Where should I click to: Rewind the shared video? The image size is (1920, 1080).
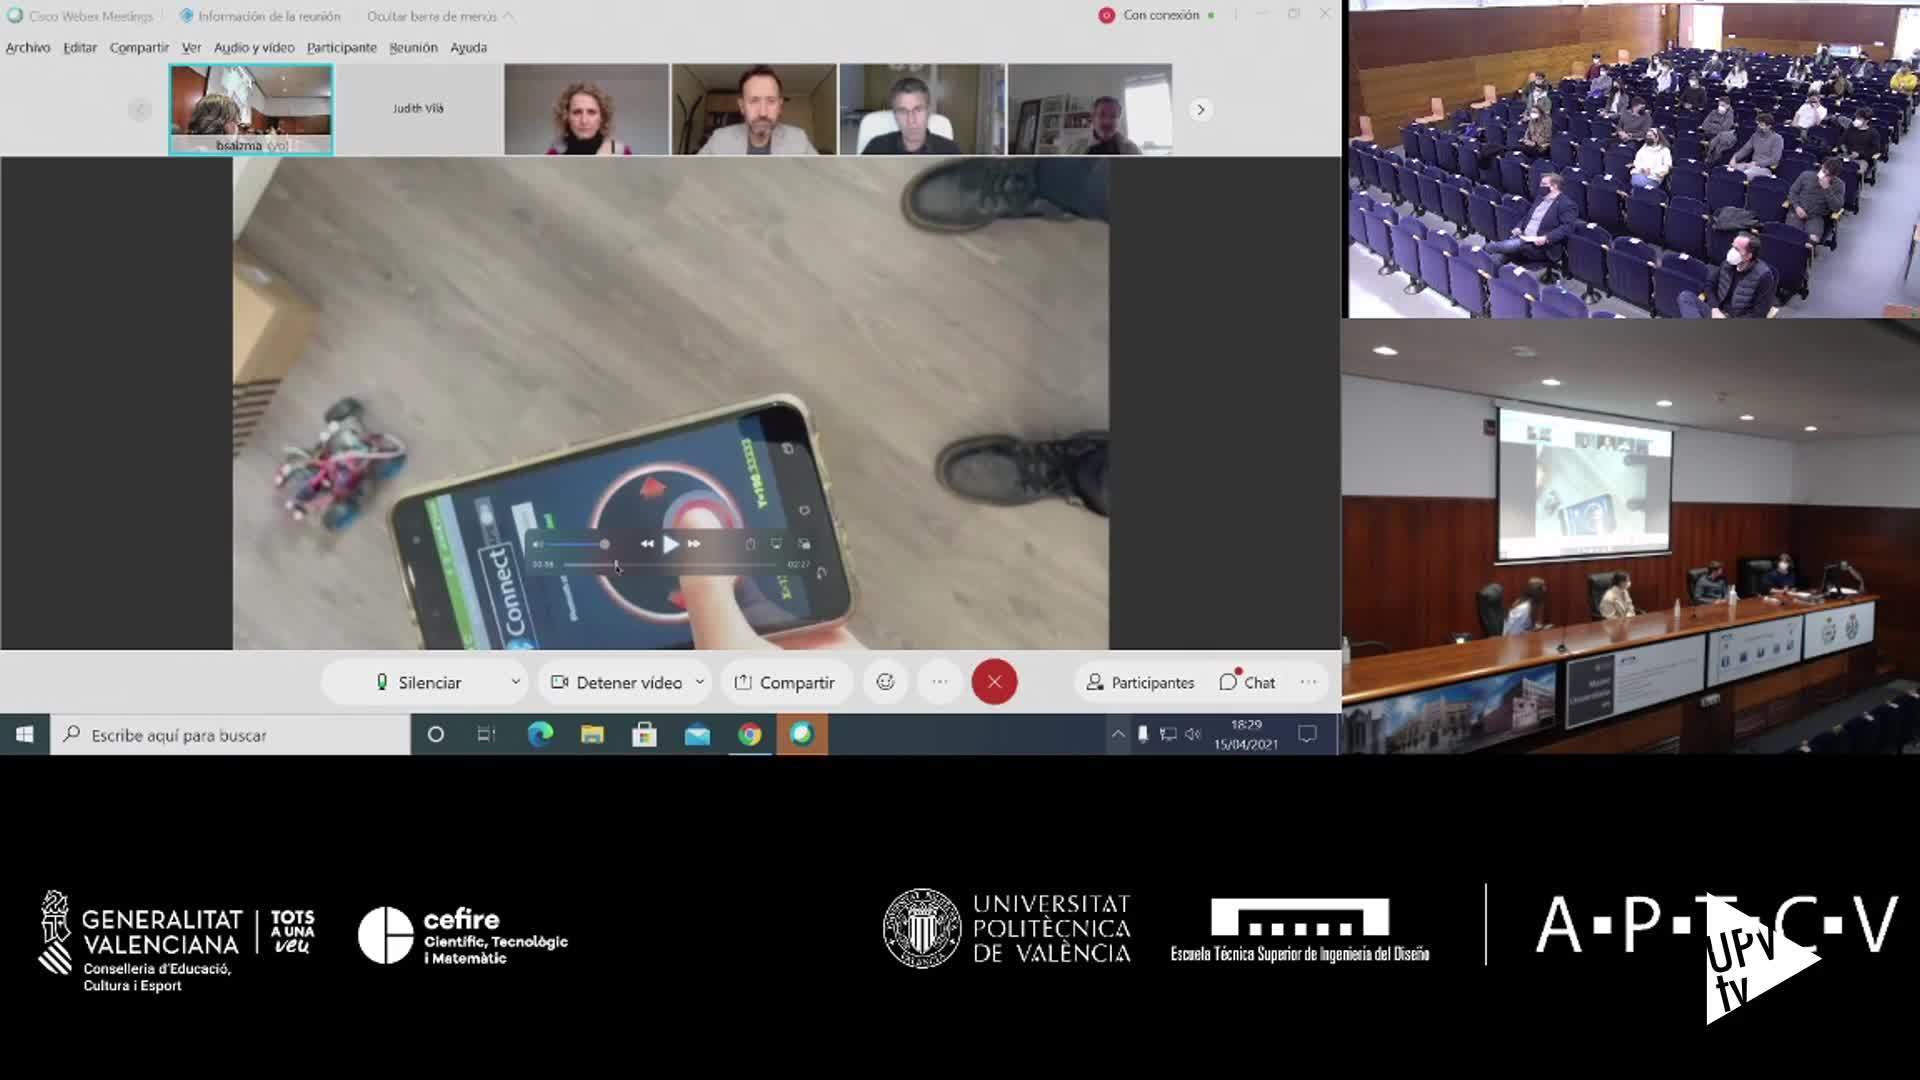tap(647, 544)
